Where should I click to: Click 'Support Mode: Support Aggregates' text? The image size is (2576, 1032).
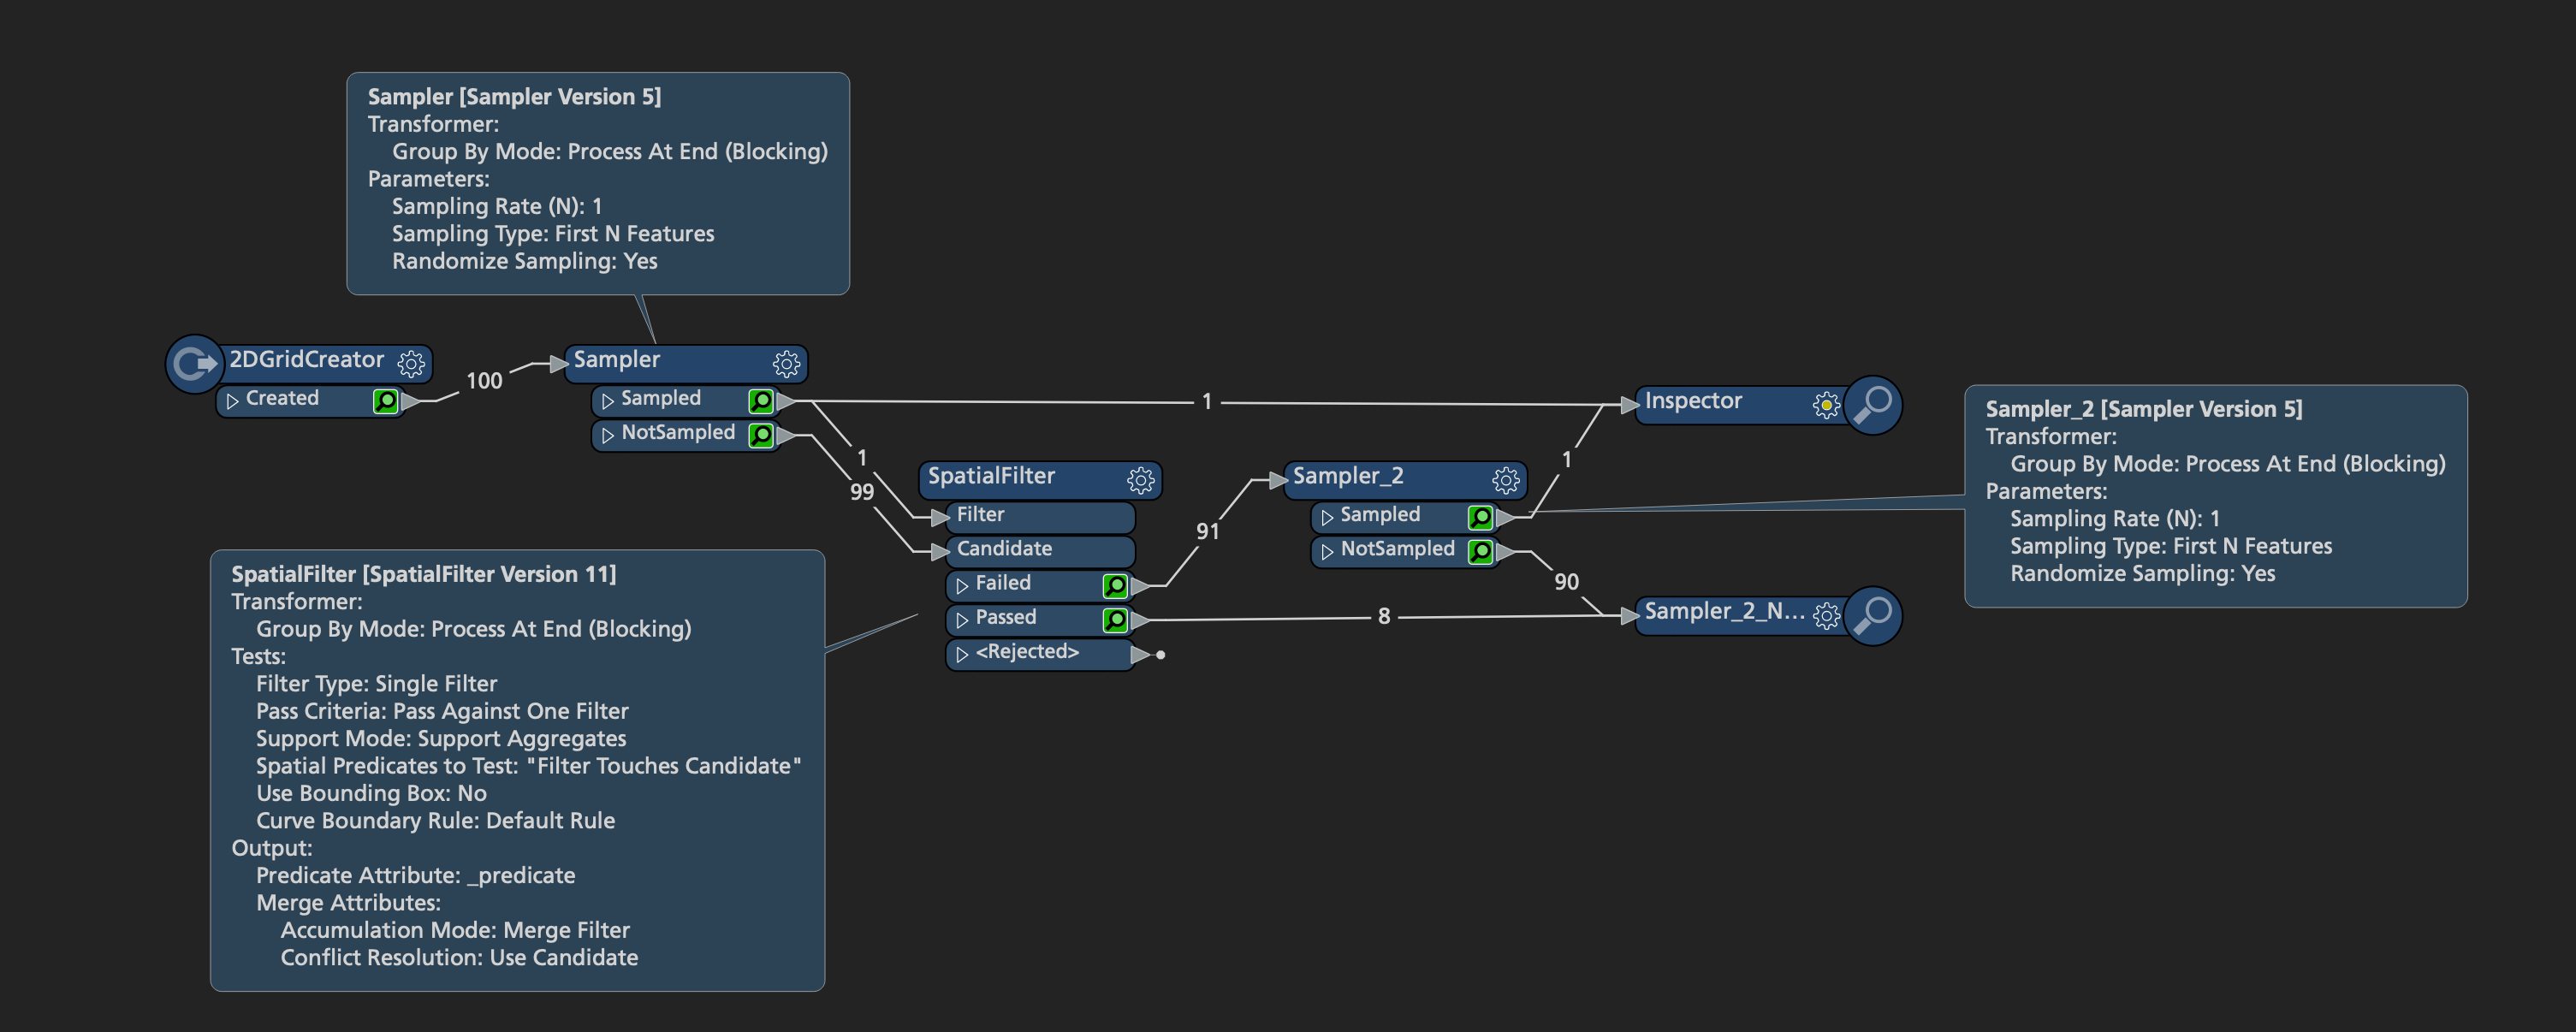pyautogui.click(x=441, y=738)
